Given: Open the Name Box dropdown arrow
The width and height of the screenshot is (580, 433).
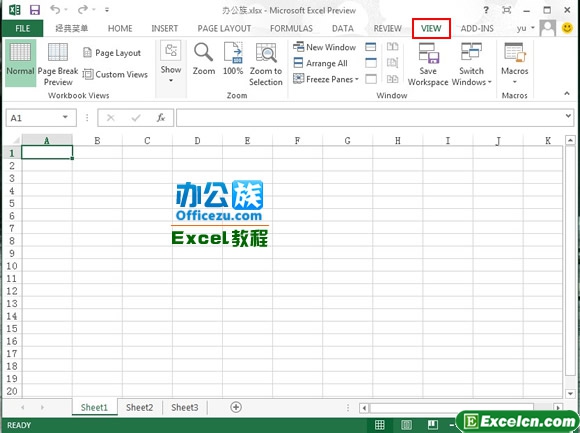Looking at the screenshot, I should (x=65, y=117).
